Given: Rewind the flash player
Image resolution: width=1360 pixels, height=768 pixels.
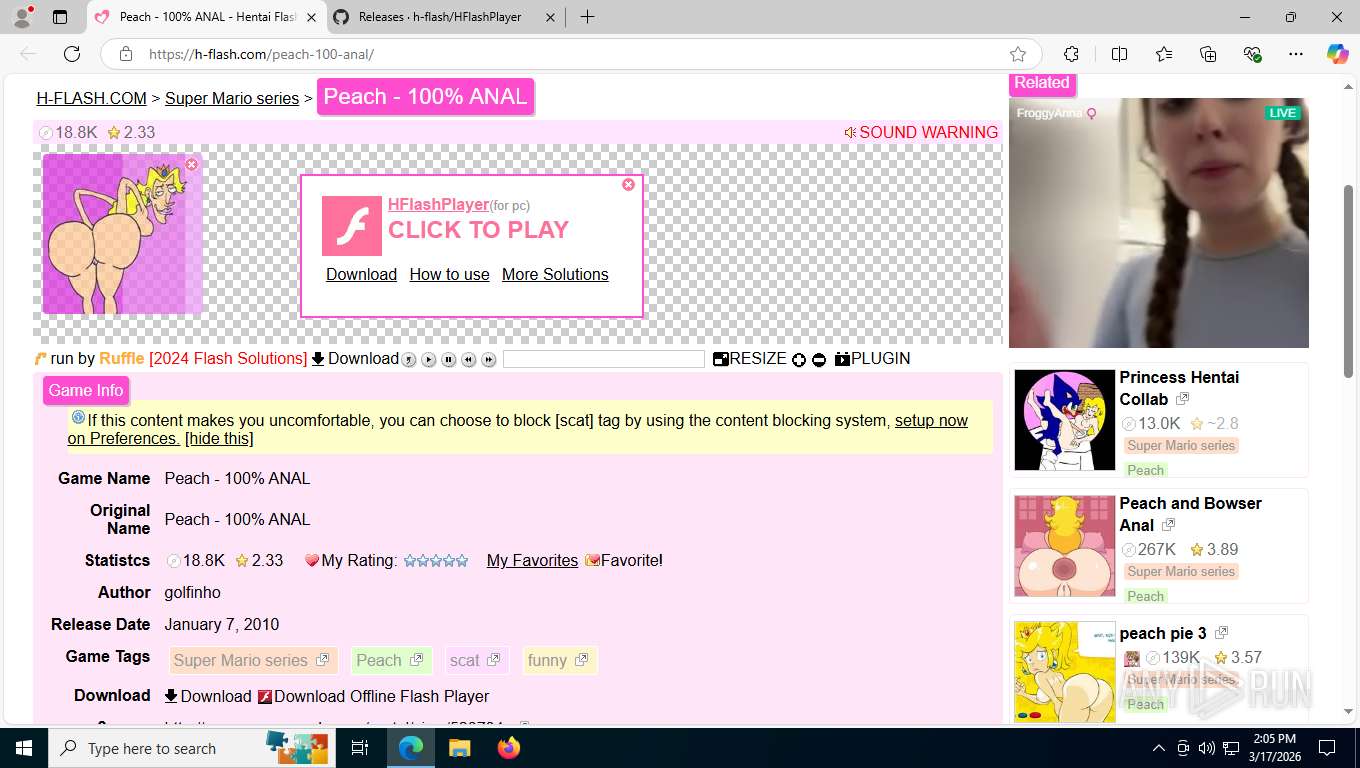Looking at the screenshot, I should (469, 360).
